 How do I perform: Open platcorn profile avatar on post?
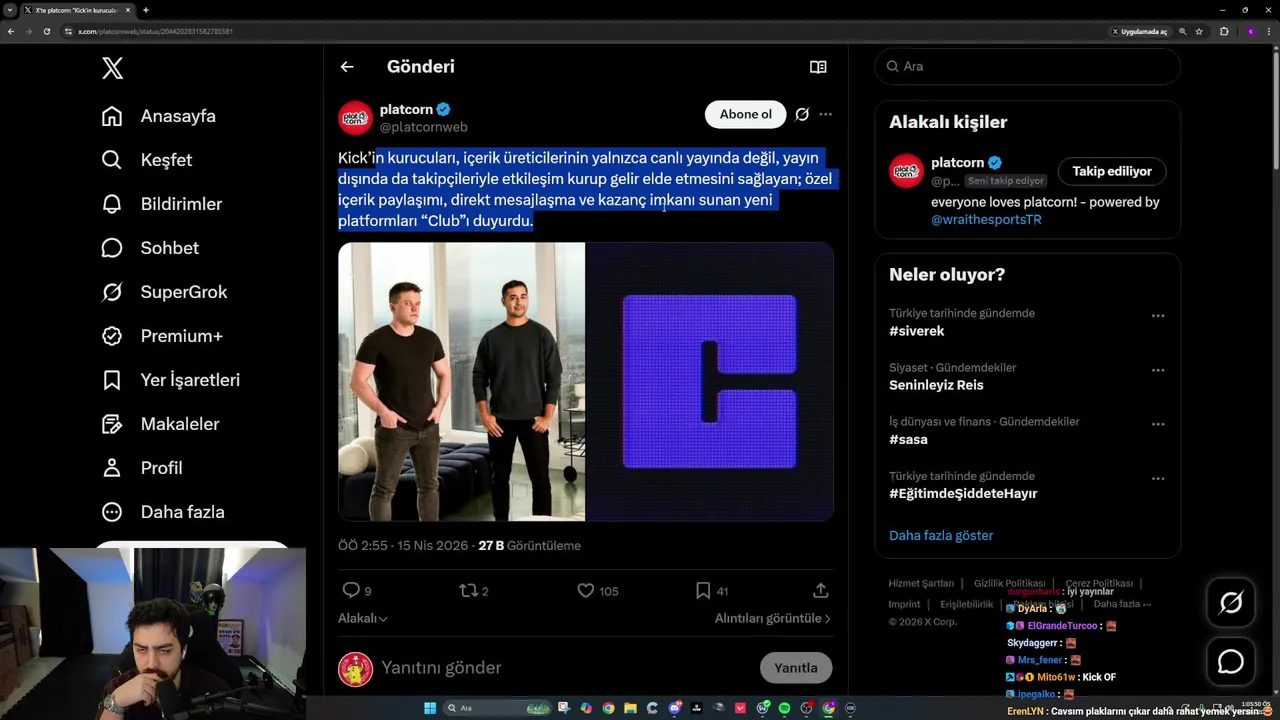[x=355, y=118]
